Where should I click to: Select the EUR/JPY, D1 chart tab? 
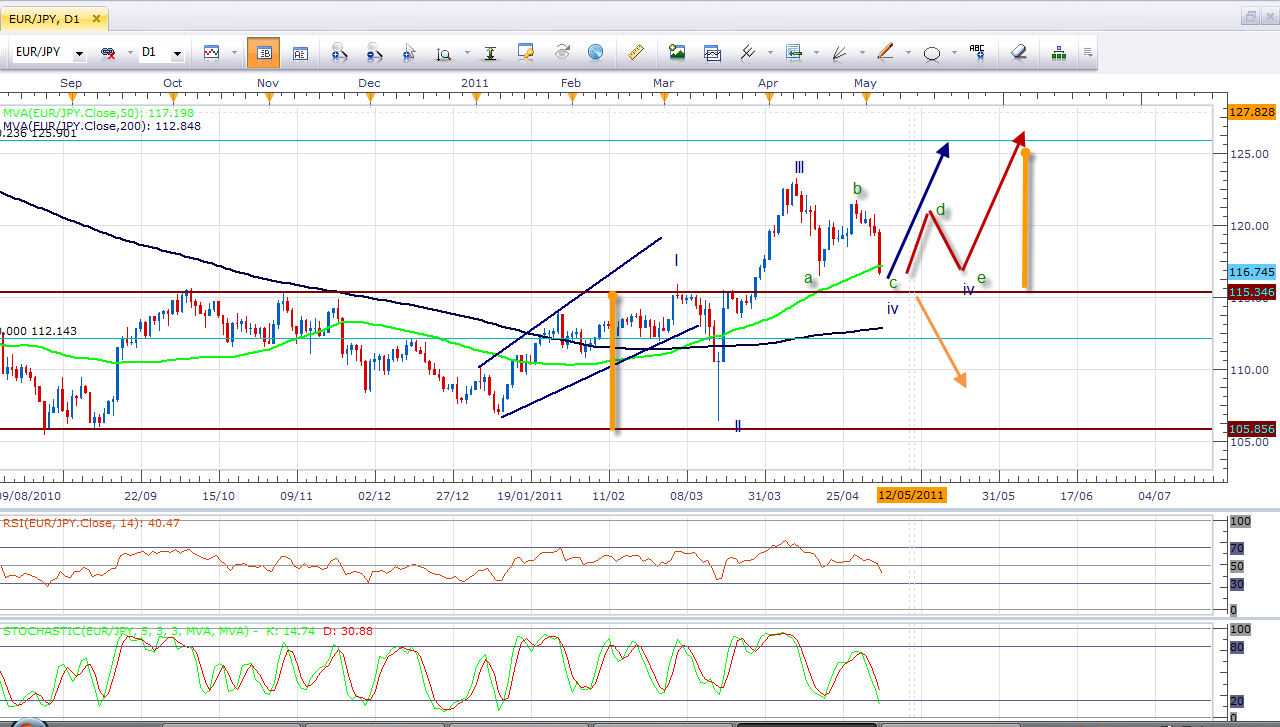[53, 18]
